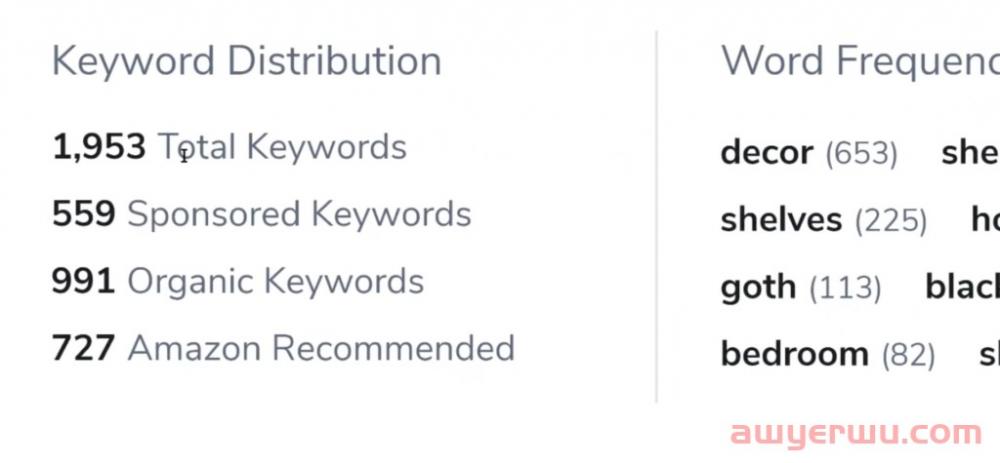Click the bedroom count (82)
Screen dimensions: 1000x463
[908, 355]
